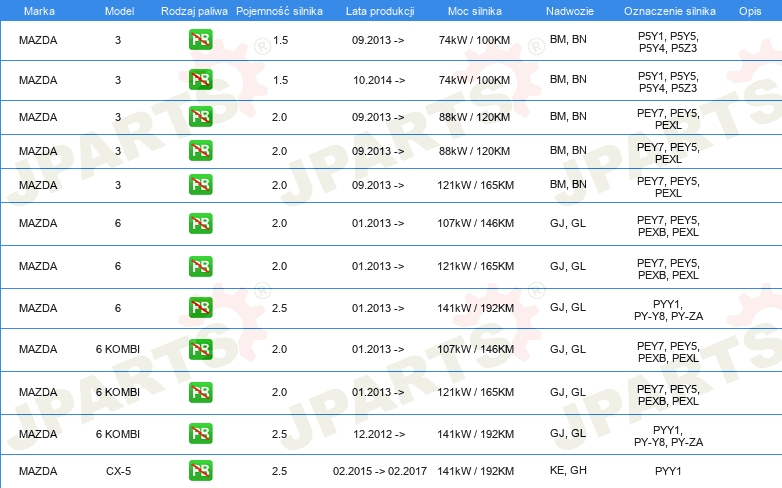Screen dimensions: 782x488
Task: Click "P5Y1, P5Y5, P5Y4, P5Z3" in 10.2014 row
Action: click(668, 82)
